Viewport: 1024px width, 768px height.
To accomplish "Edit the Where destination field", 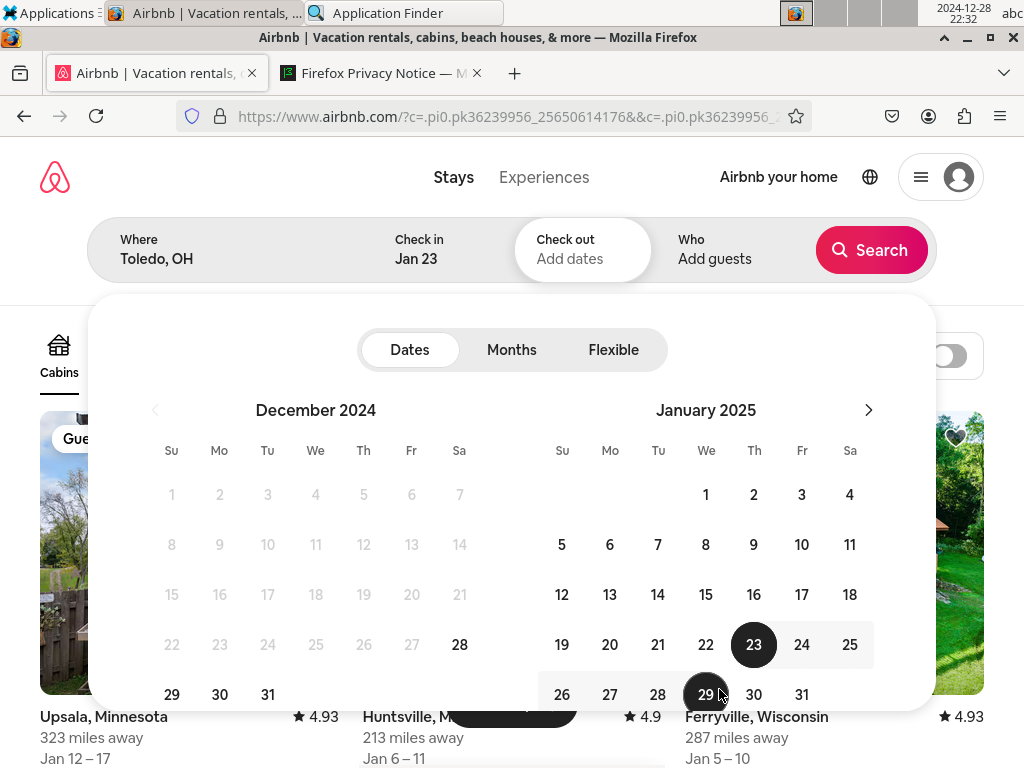I will click(x=232, y=250).
